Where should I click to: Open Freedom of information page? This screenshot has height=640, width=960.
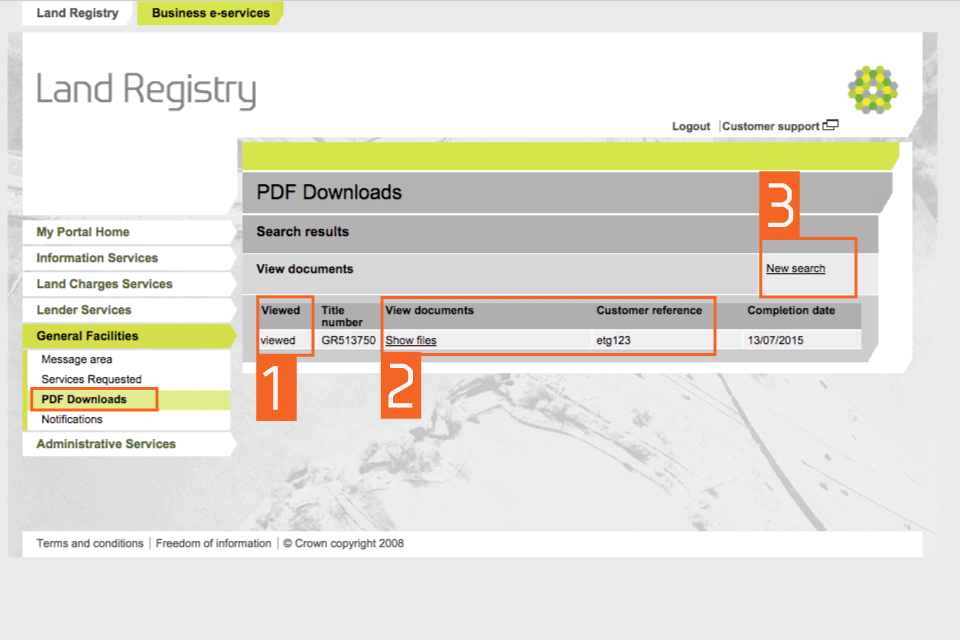tap(213, 543)
